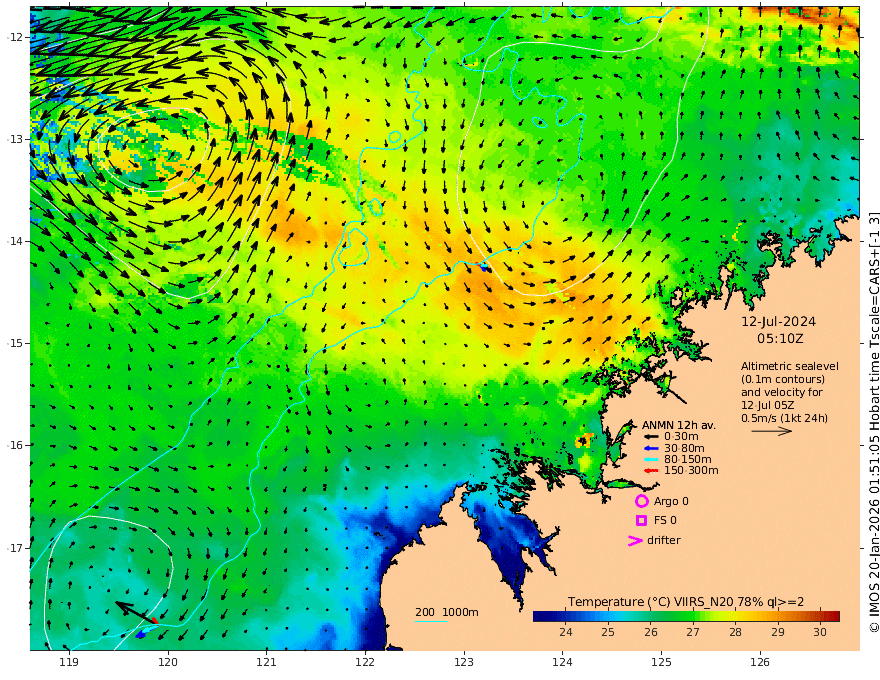Click colorbar value label 26
Image resolution: width=880 pixels, height=680 pixels.
click(650, 632)
